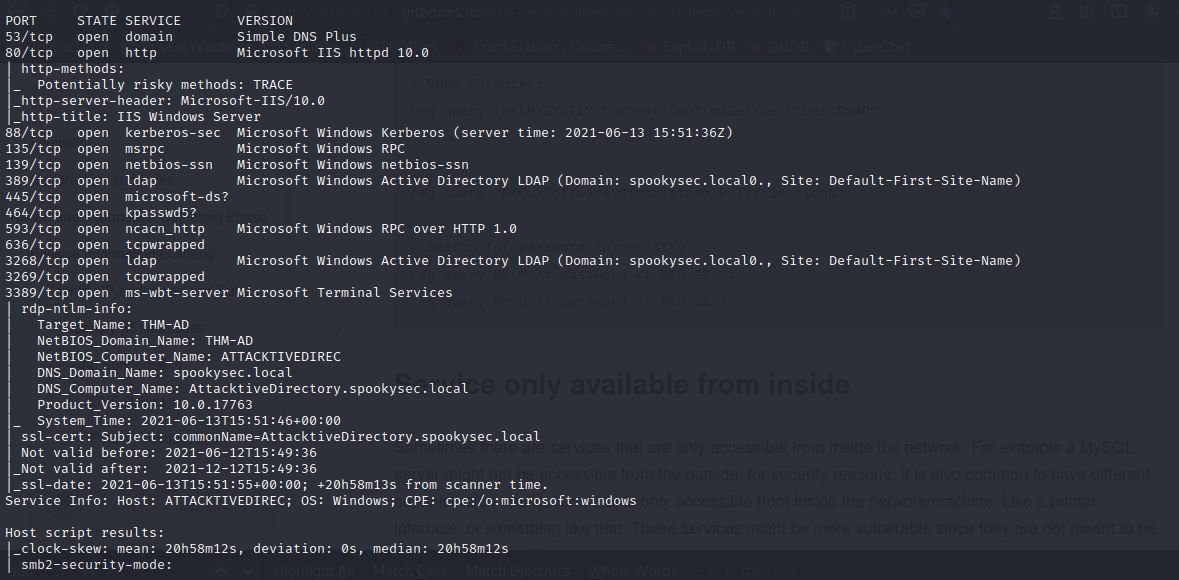This screenshot has height=580, width=1179.
Task: Click 'Potentially risky methods: TRACE' line
Action: click(165, 85)
